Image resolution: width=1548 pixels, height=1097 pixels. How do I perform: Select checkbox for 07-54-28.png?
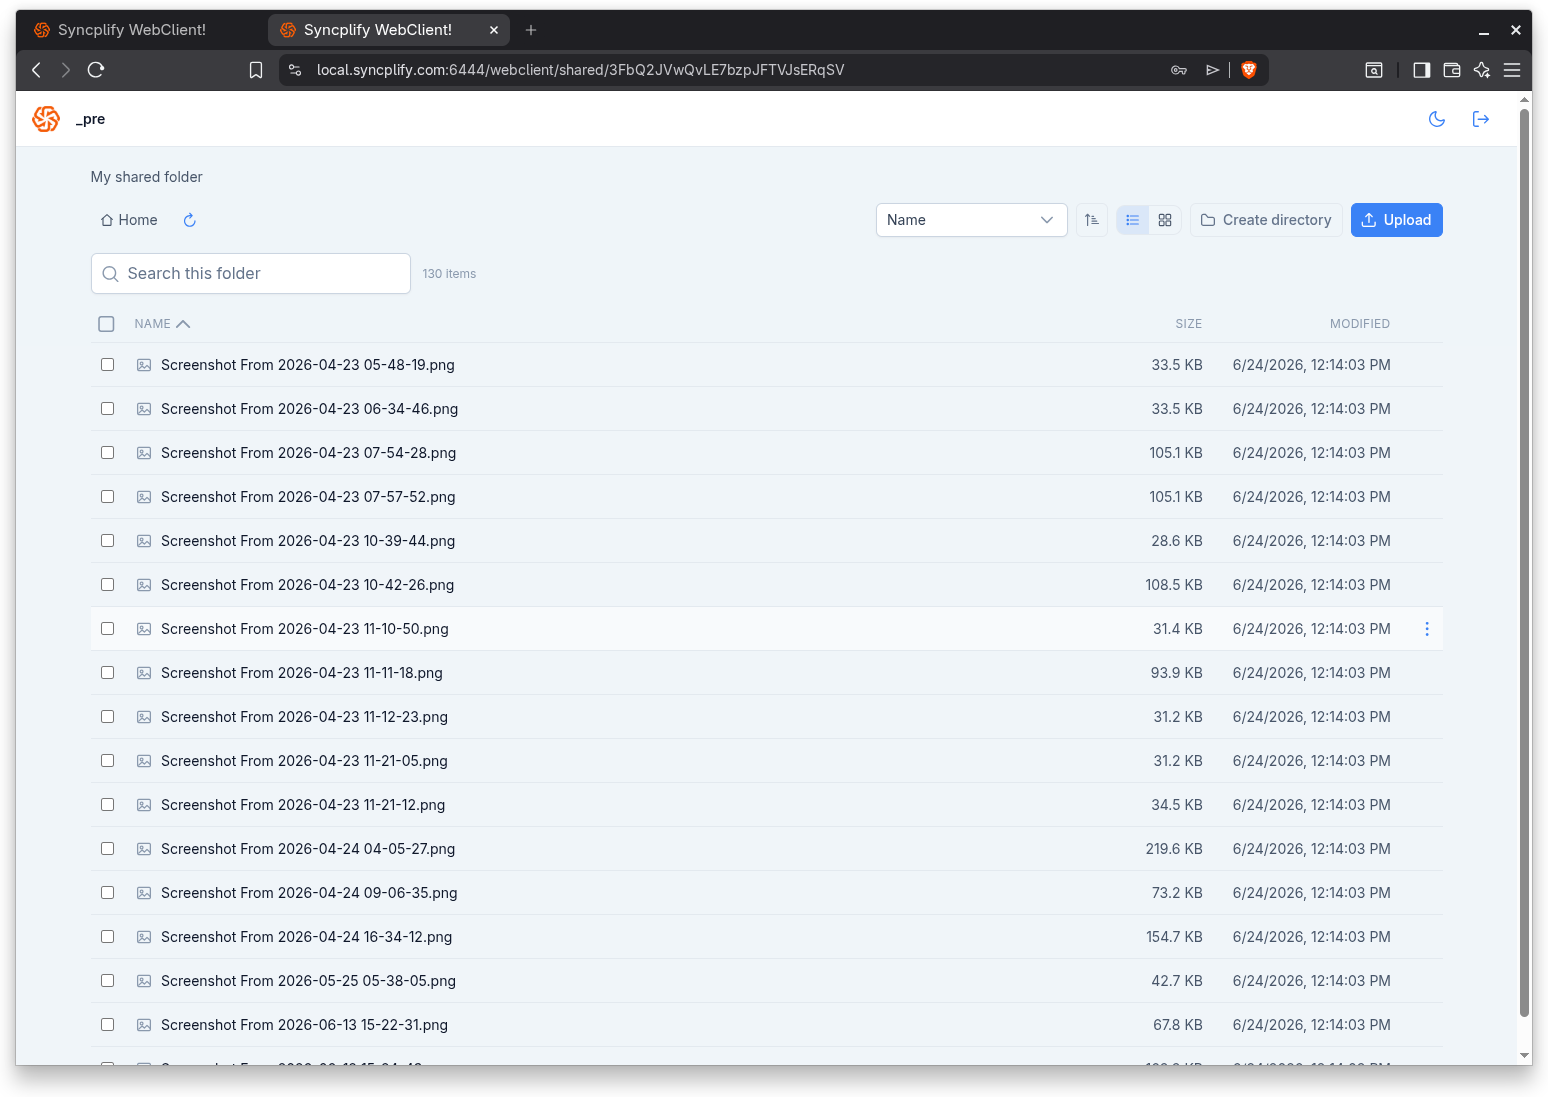[x=107, y=453]
